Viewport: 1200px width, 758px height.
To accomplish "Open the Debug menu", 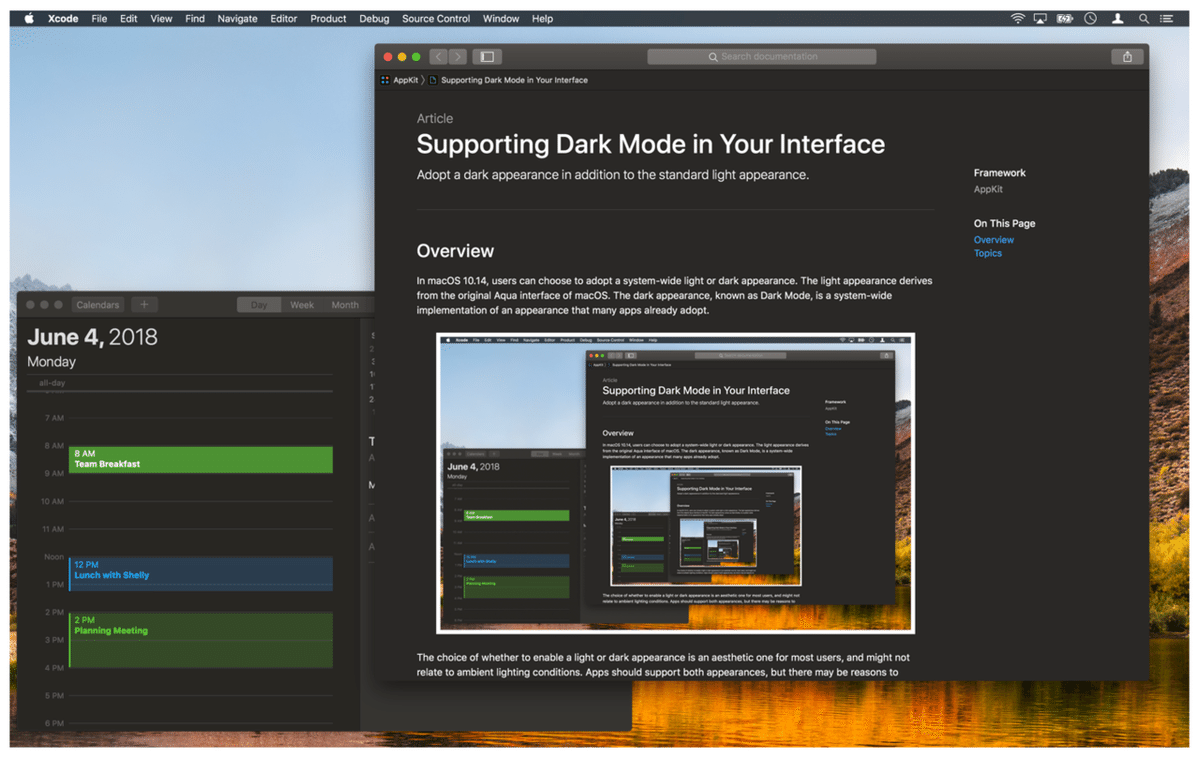I will point(375,19).
